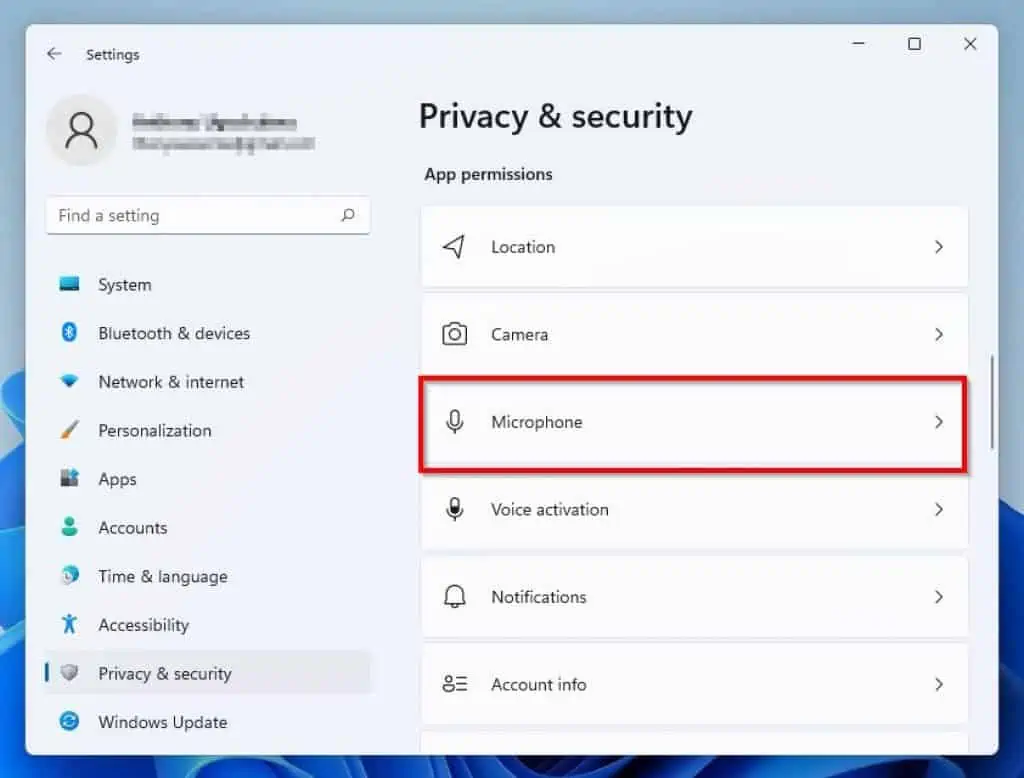Viewport: 1024px width, 778px height.
Task: Click the Account info icon
Action: [455, 684]
